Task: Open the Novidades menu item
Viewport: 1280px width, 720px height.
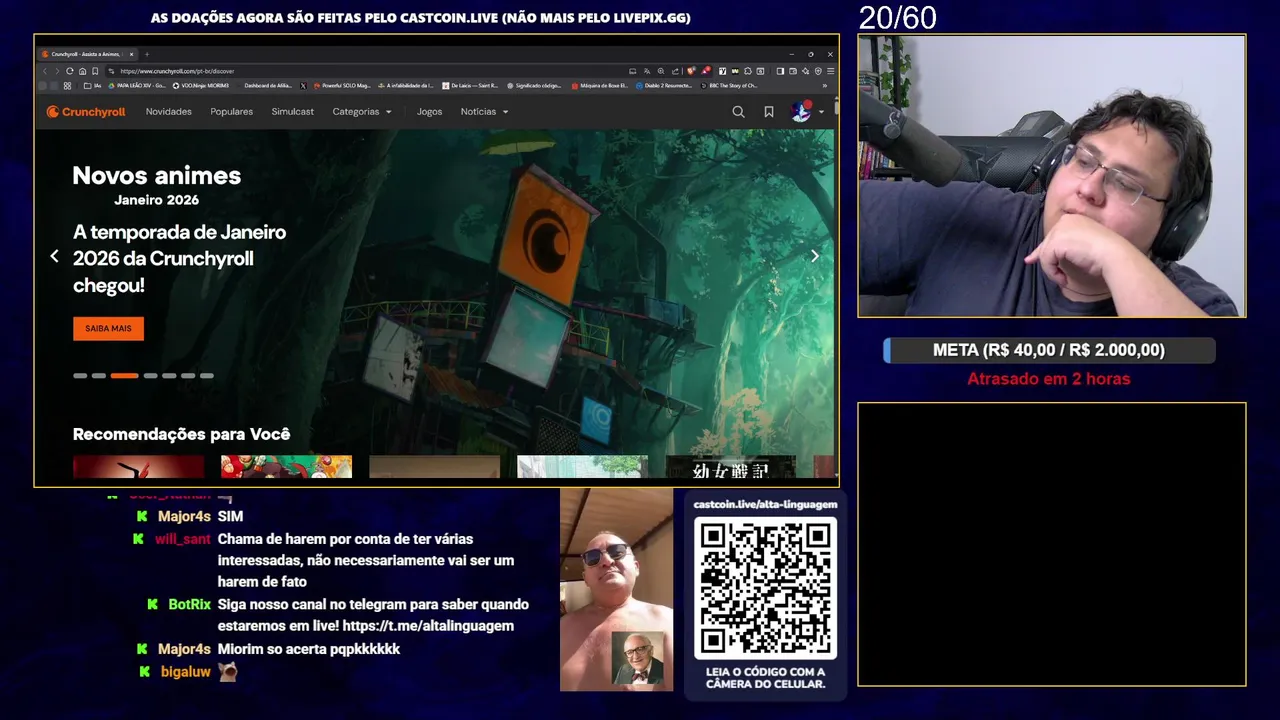Action: (x=169, y=112)
